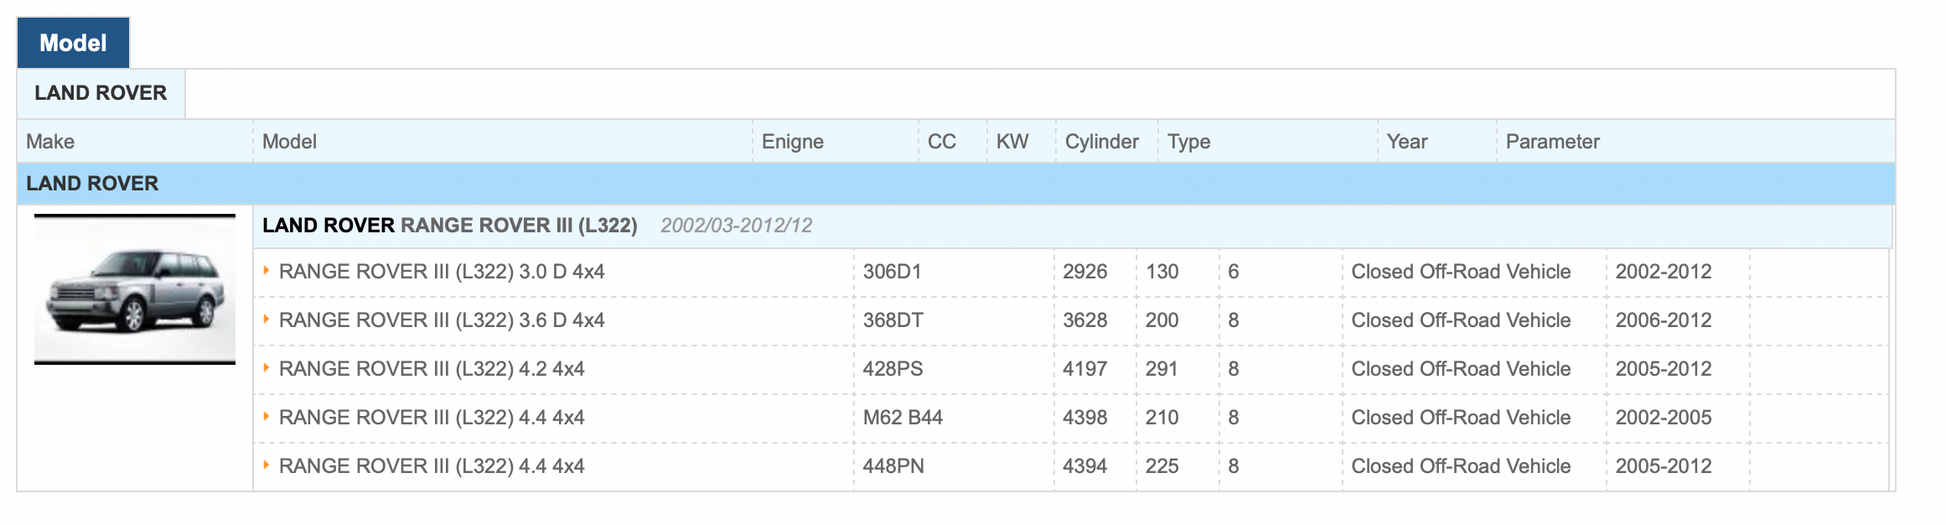Select engine code 428PS cell
The width and height of the screenshot is (1946, 525).
click(892, 369)
